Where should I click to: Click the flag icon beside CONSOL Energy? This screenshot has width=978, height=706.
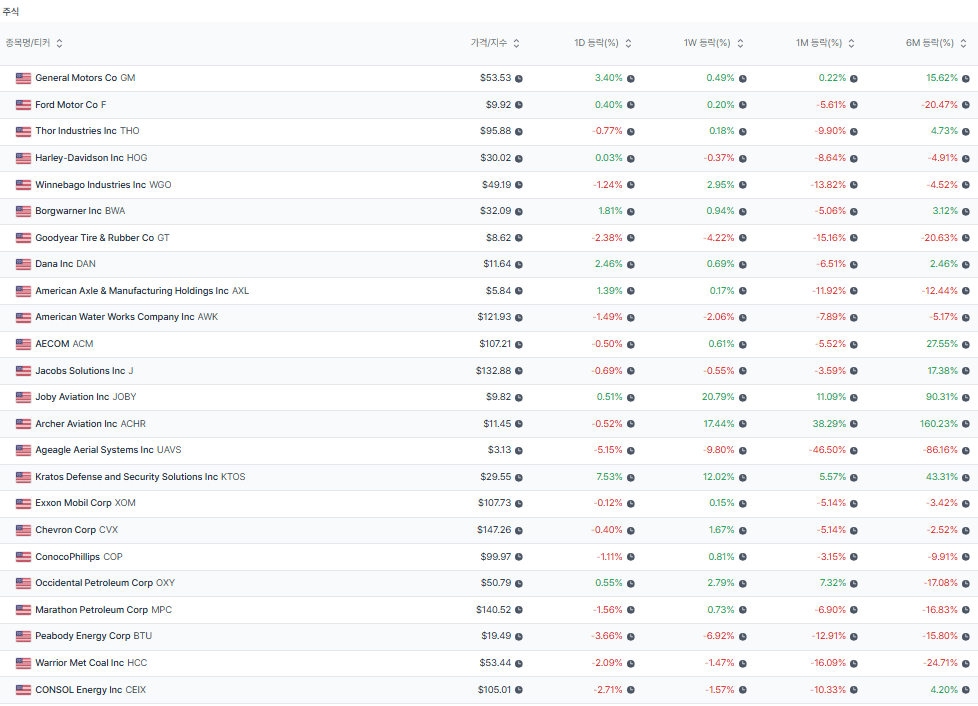coord(23,690)
